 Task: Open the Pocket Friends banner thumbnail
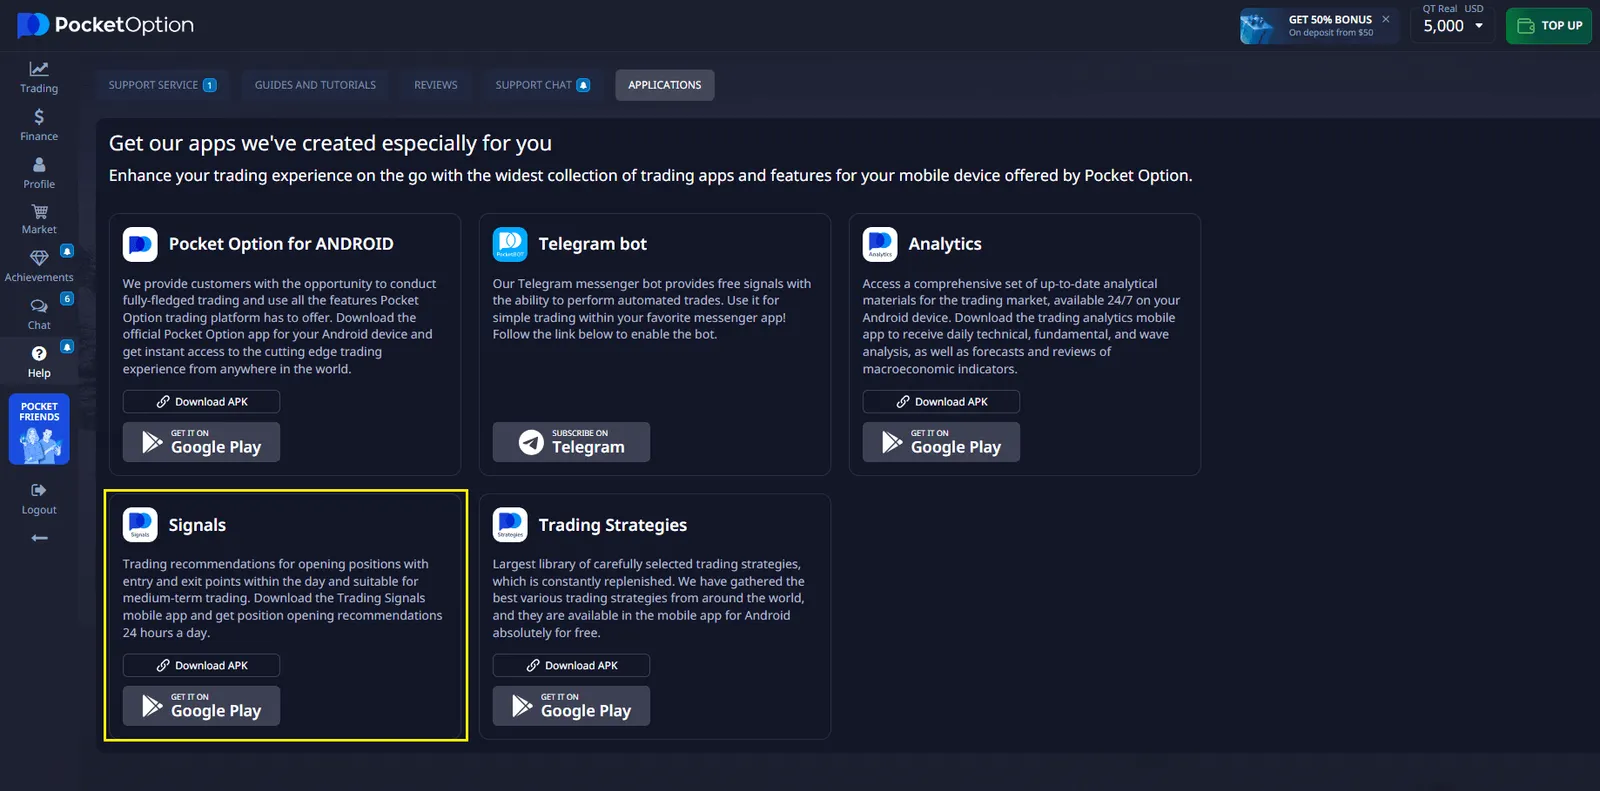[x=39, y=429]
